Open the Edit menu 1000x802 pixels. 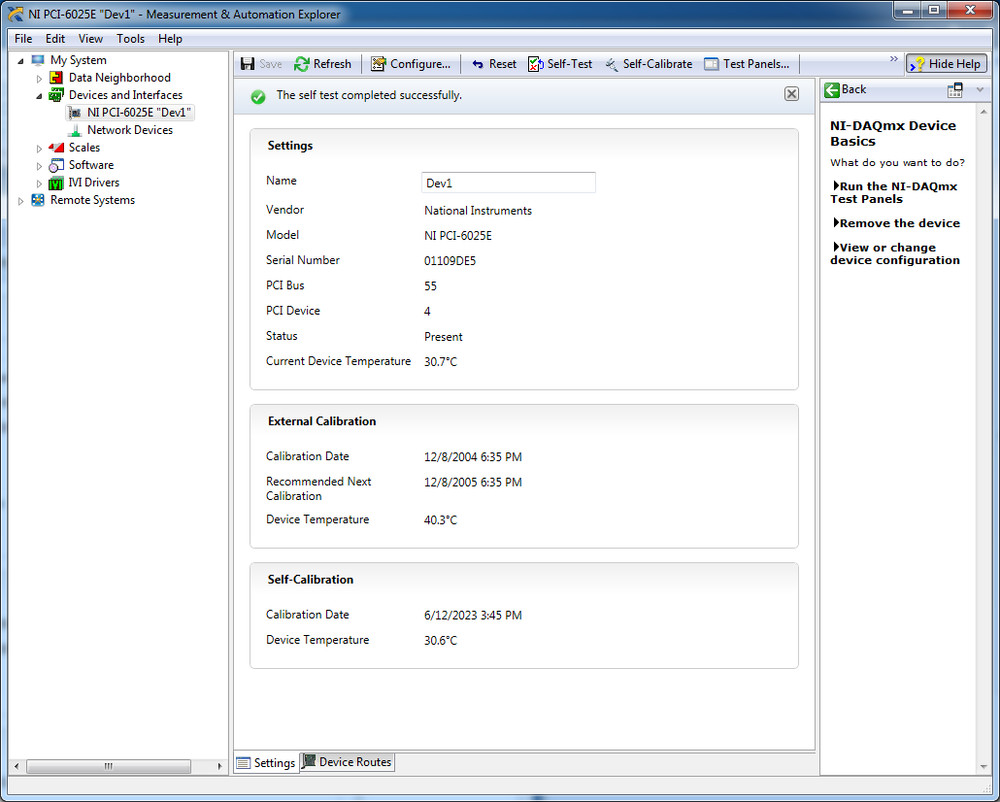point(55,38)
